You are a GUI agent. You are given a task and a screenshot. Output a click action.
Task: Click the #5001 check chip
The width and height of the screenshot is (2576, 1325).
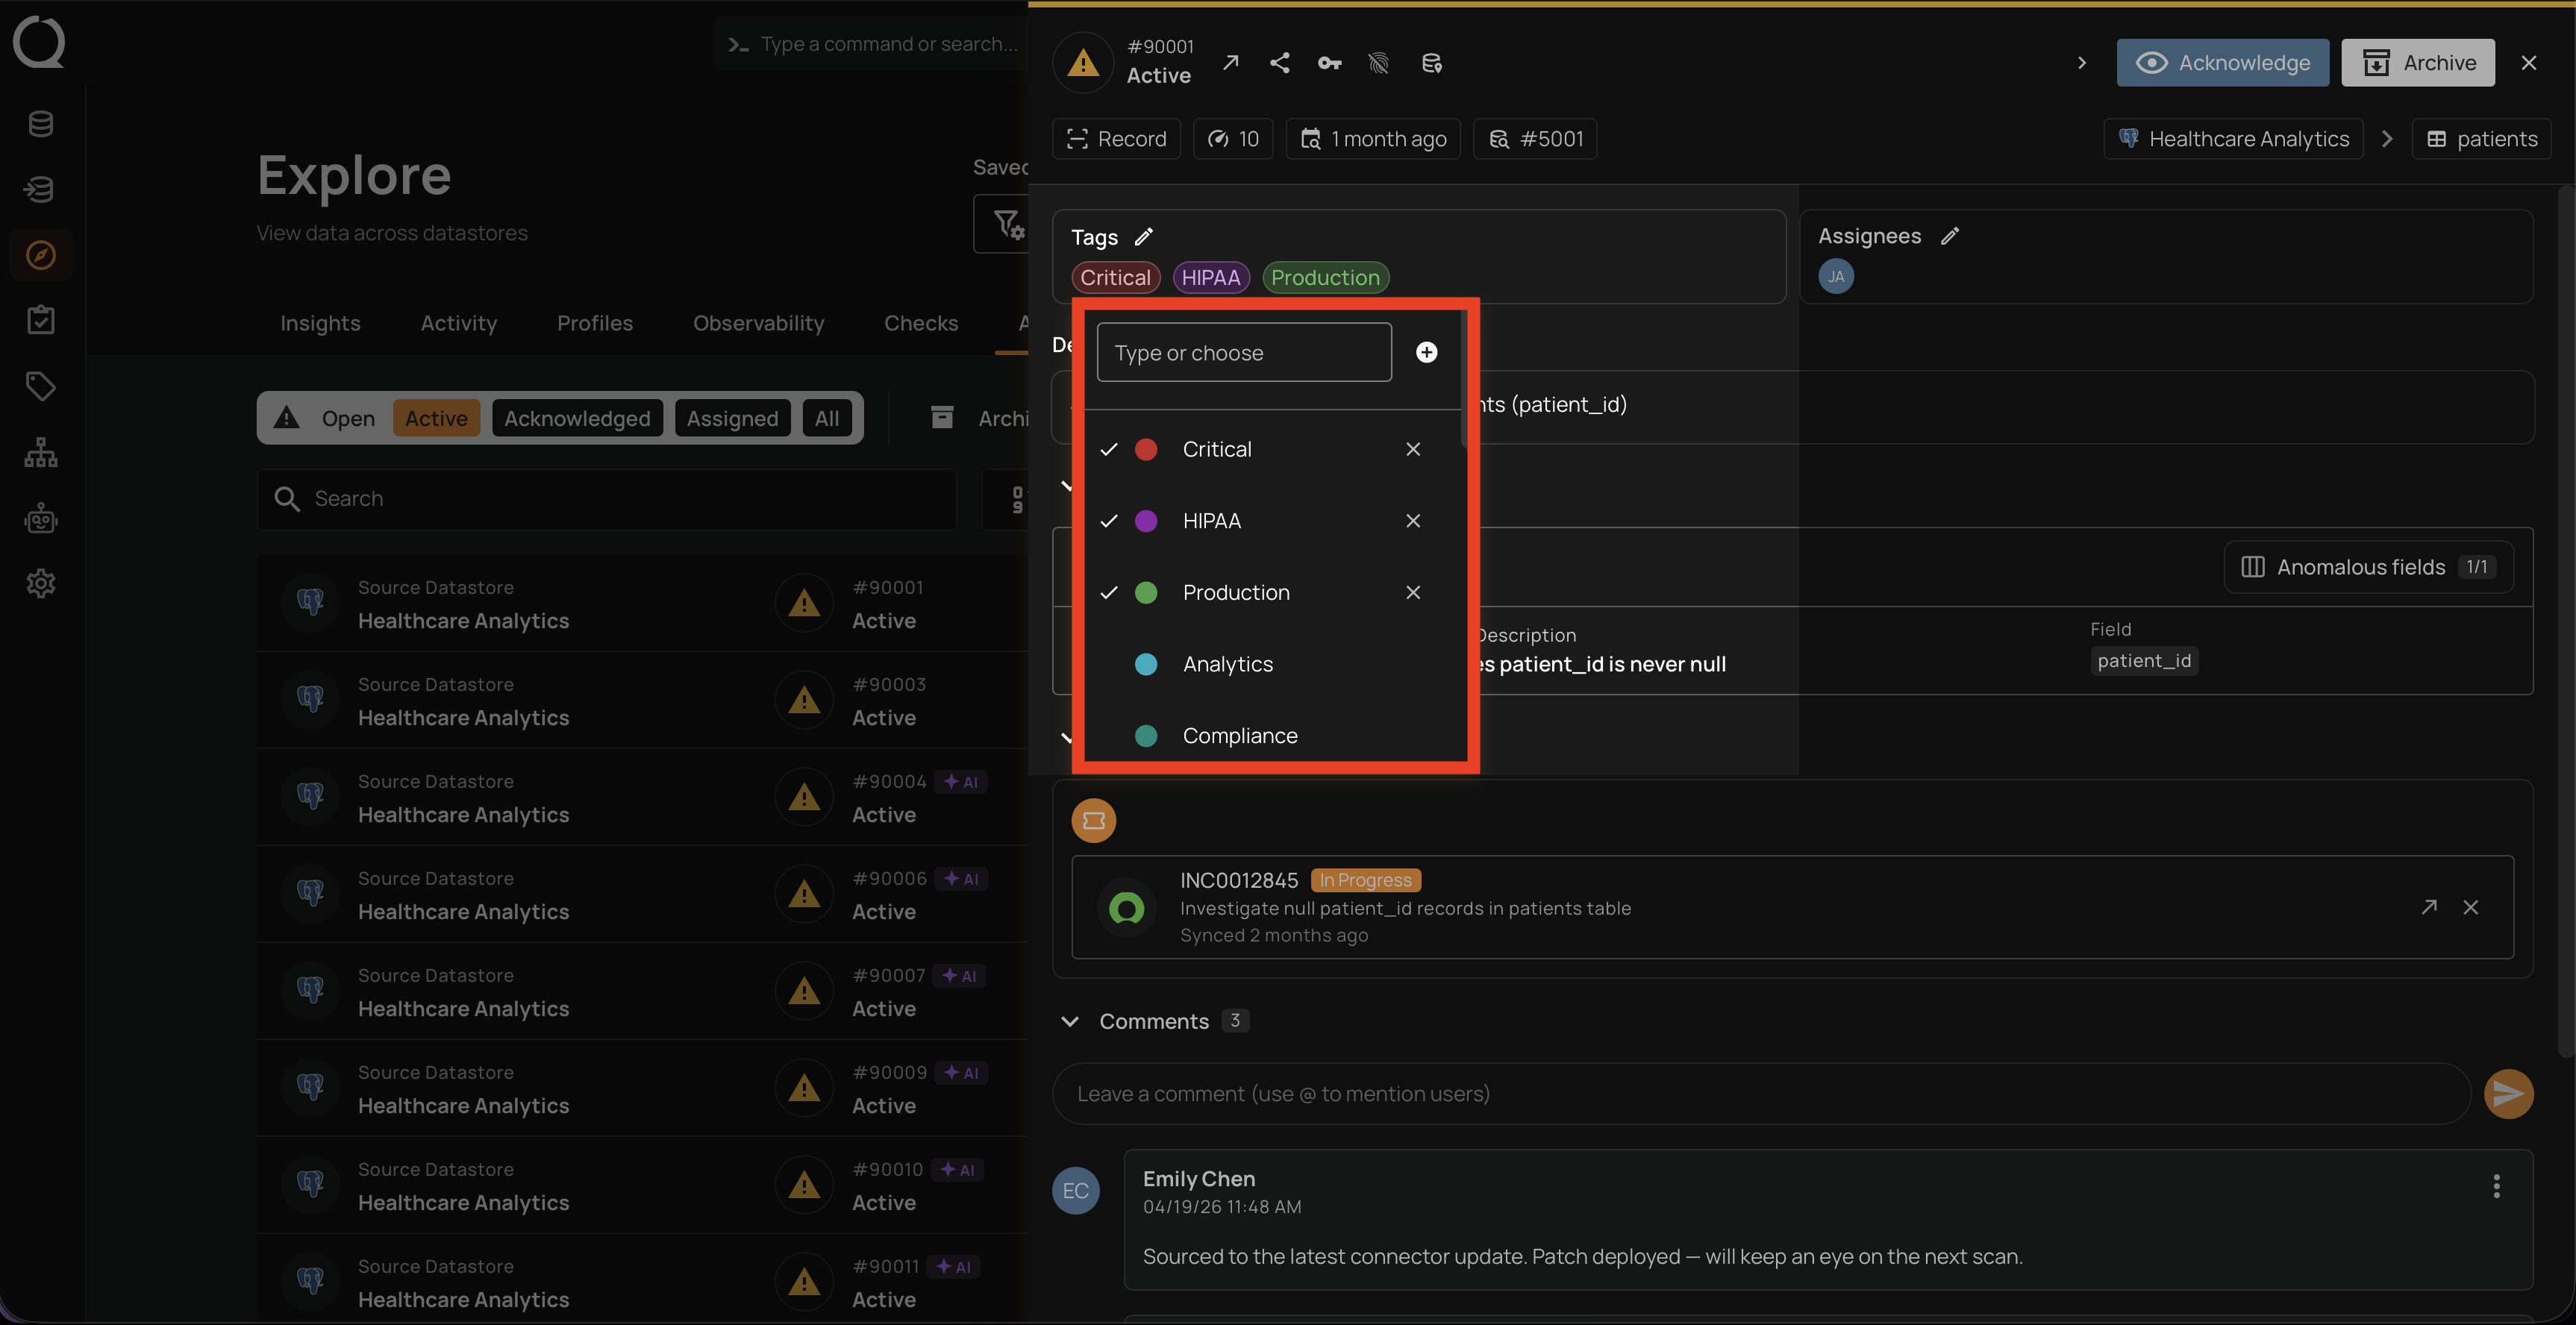click(x=1535, y=139)
